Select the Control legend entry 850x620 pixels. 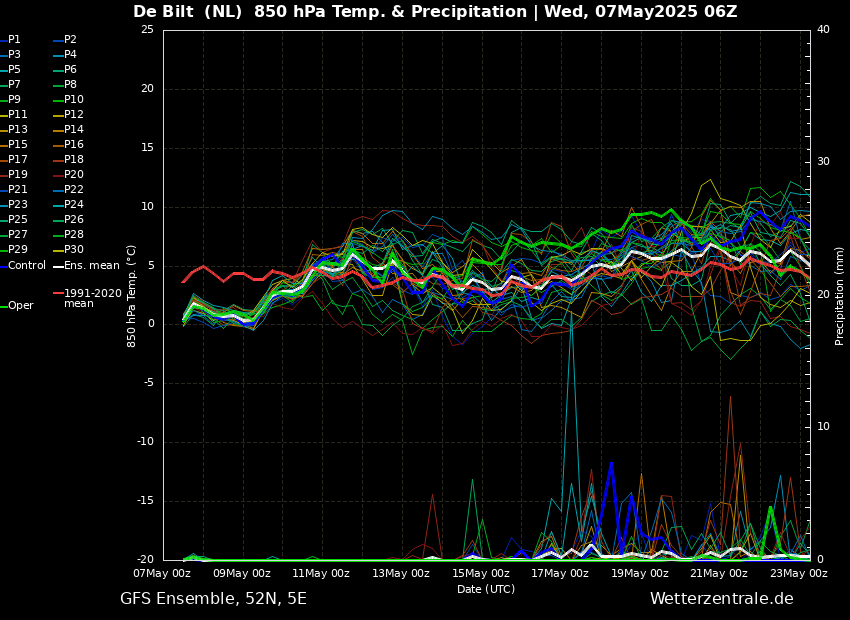click(x=27, y=266)
